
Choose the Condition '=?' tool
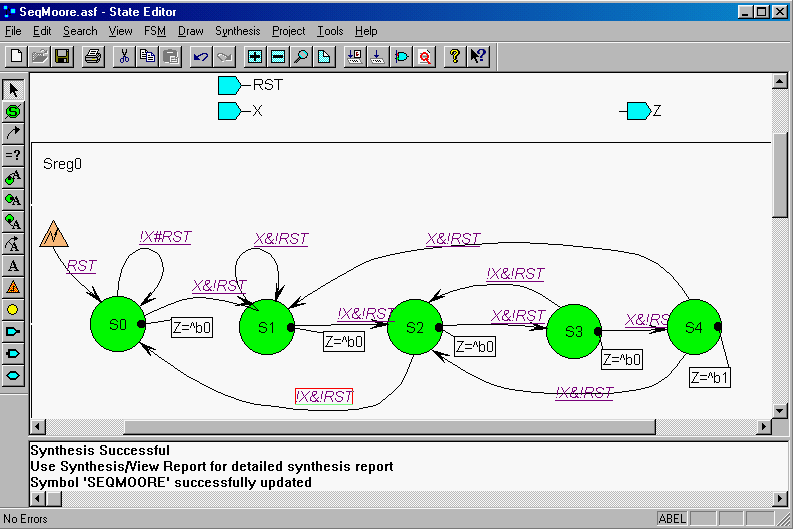click(x=14, y=155)
